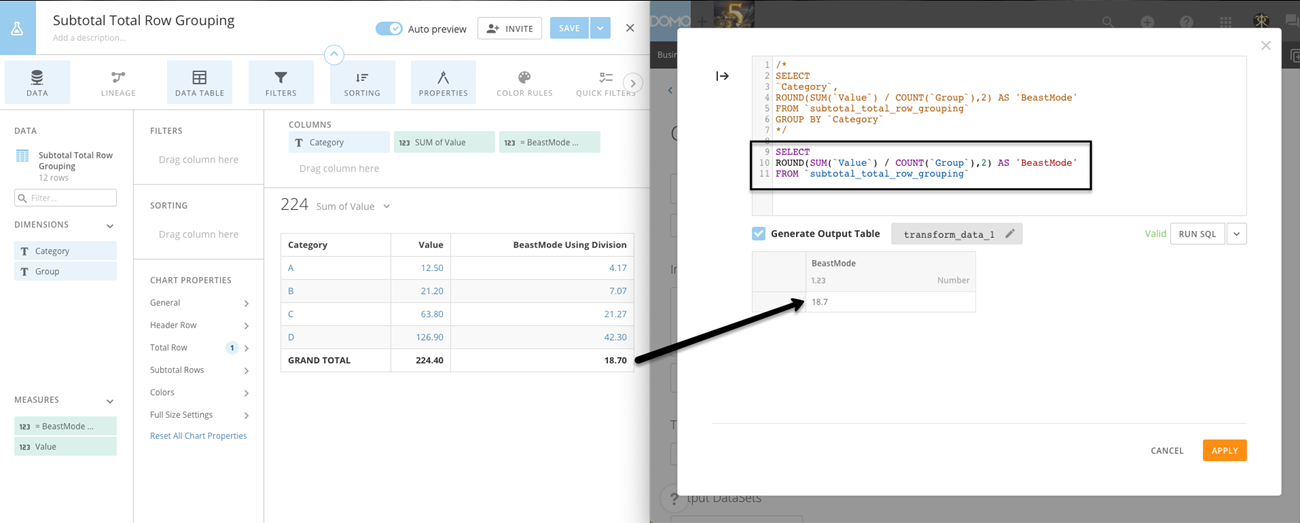This screenshot has width=1300, height=523.
Task: Select the Group dimension
Action: pos(65,271)
